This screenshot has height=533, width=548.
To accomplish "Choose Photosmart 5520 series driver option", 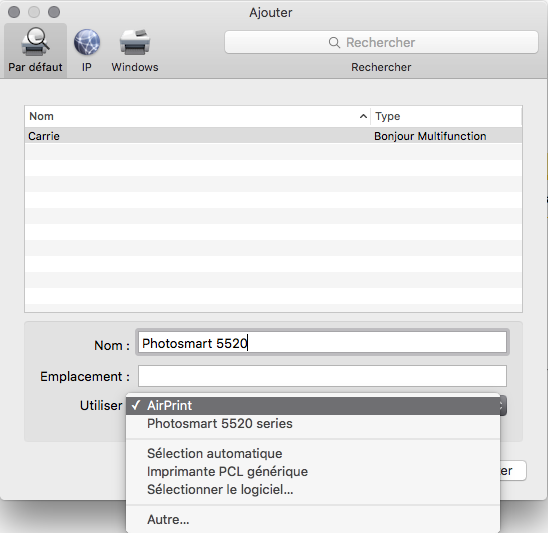I will click(313, 424).
